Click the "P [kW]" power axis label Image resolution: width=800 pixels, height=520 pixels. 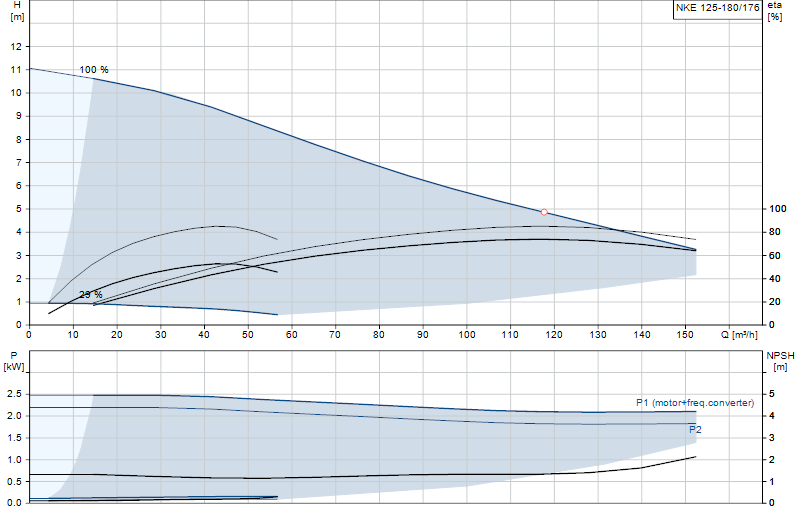pos(14,361)
